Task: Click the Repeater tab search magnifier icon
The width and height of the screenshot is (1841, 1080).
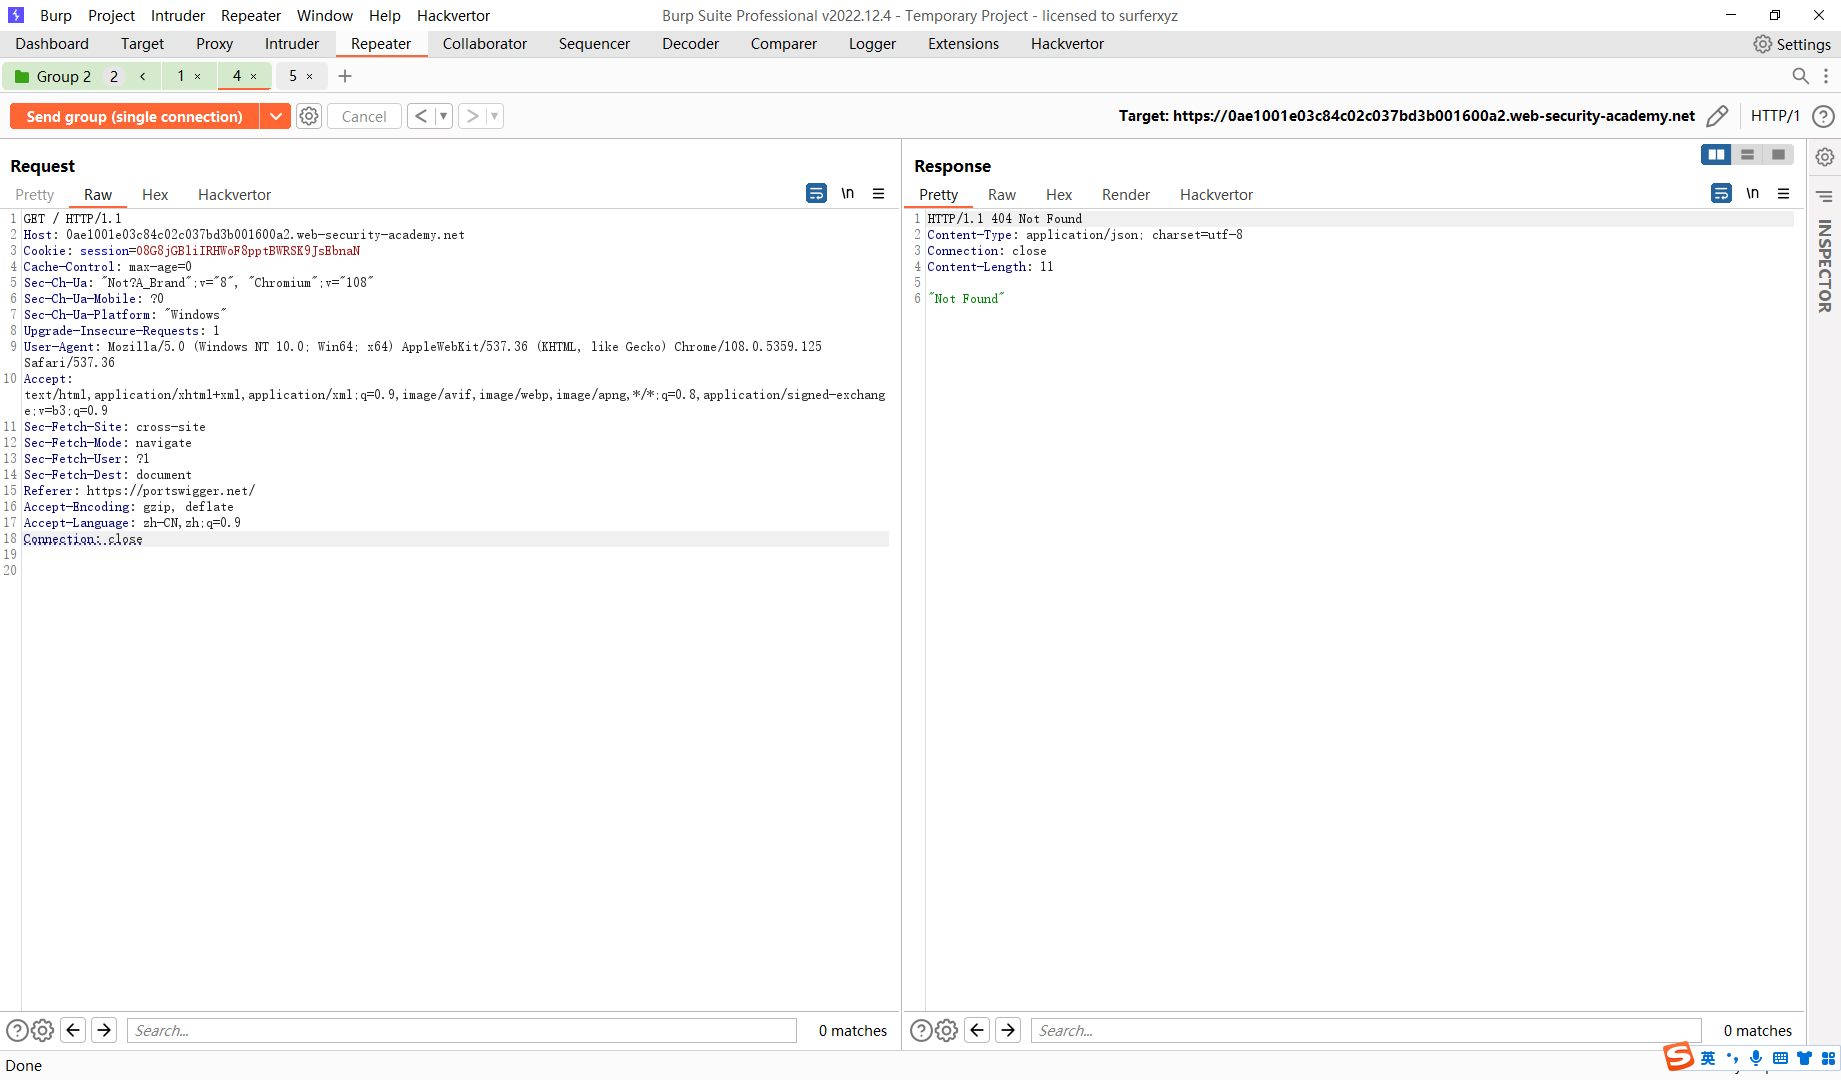Action: click(x=1800, y=76)
